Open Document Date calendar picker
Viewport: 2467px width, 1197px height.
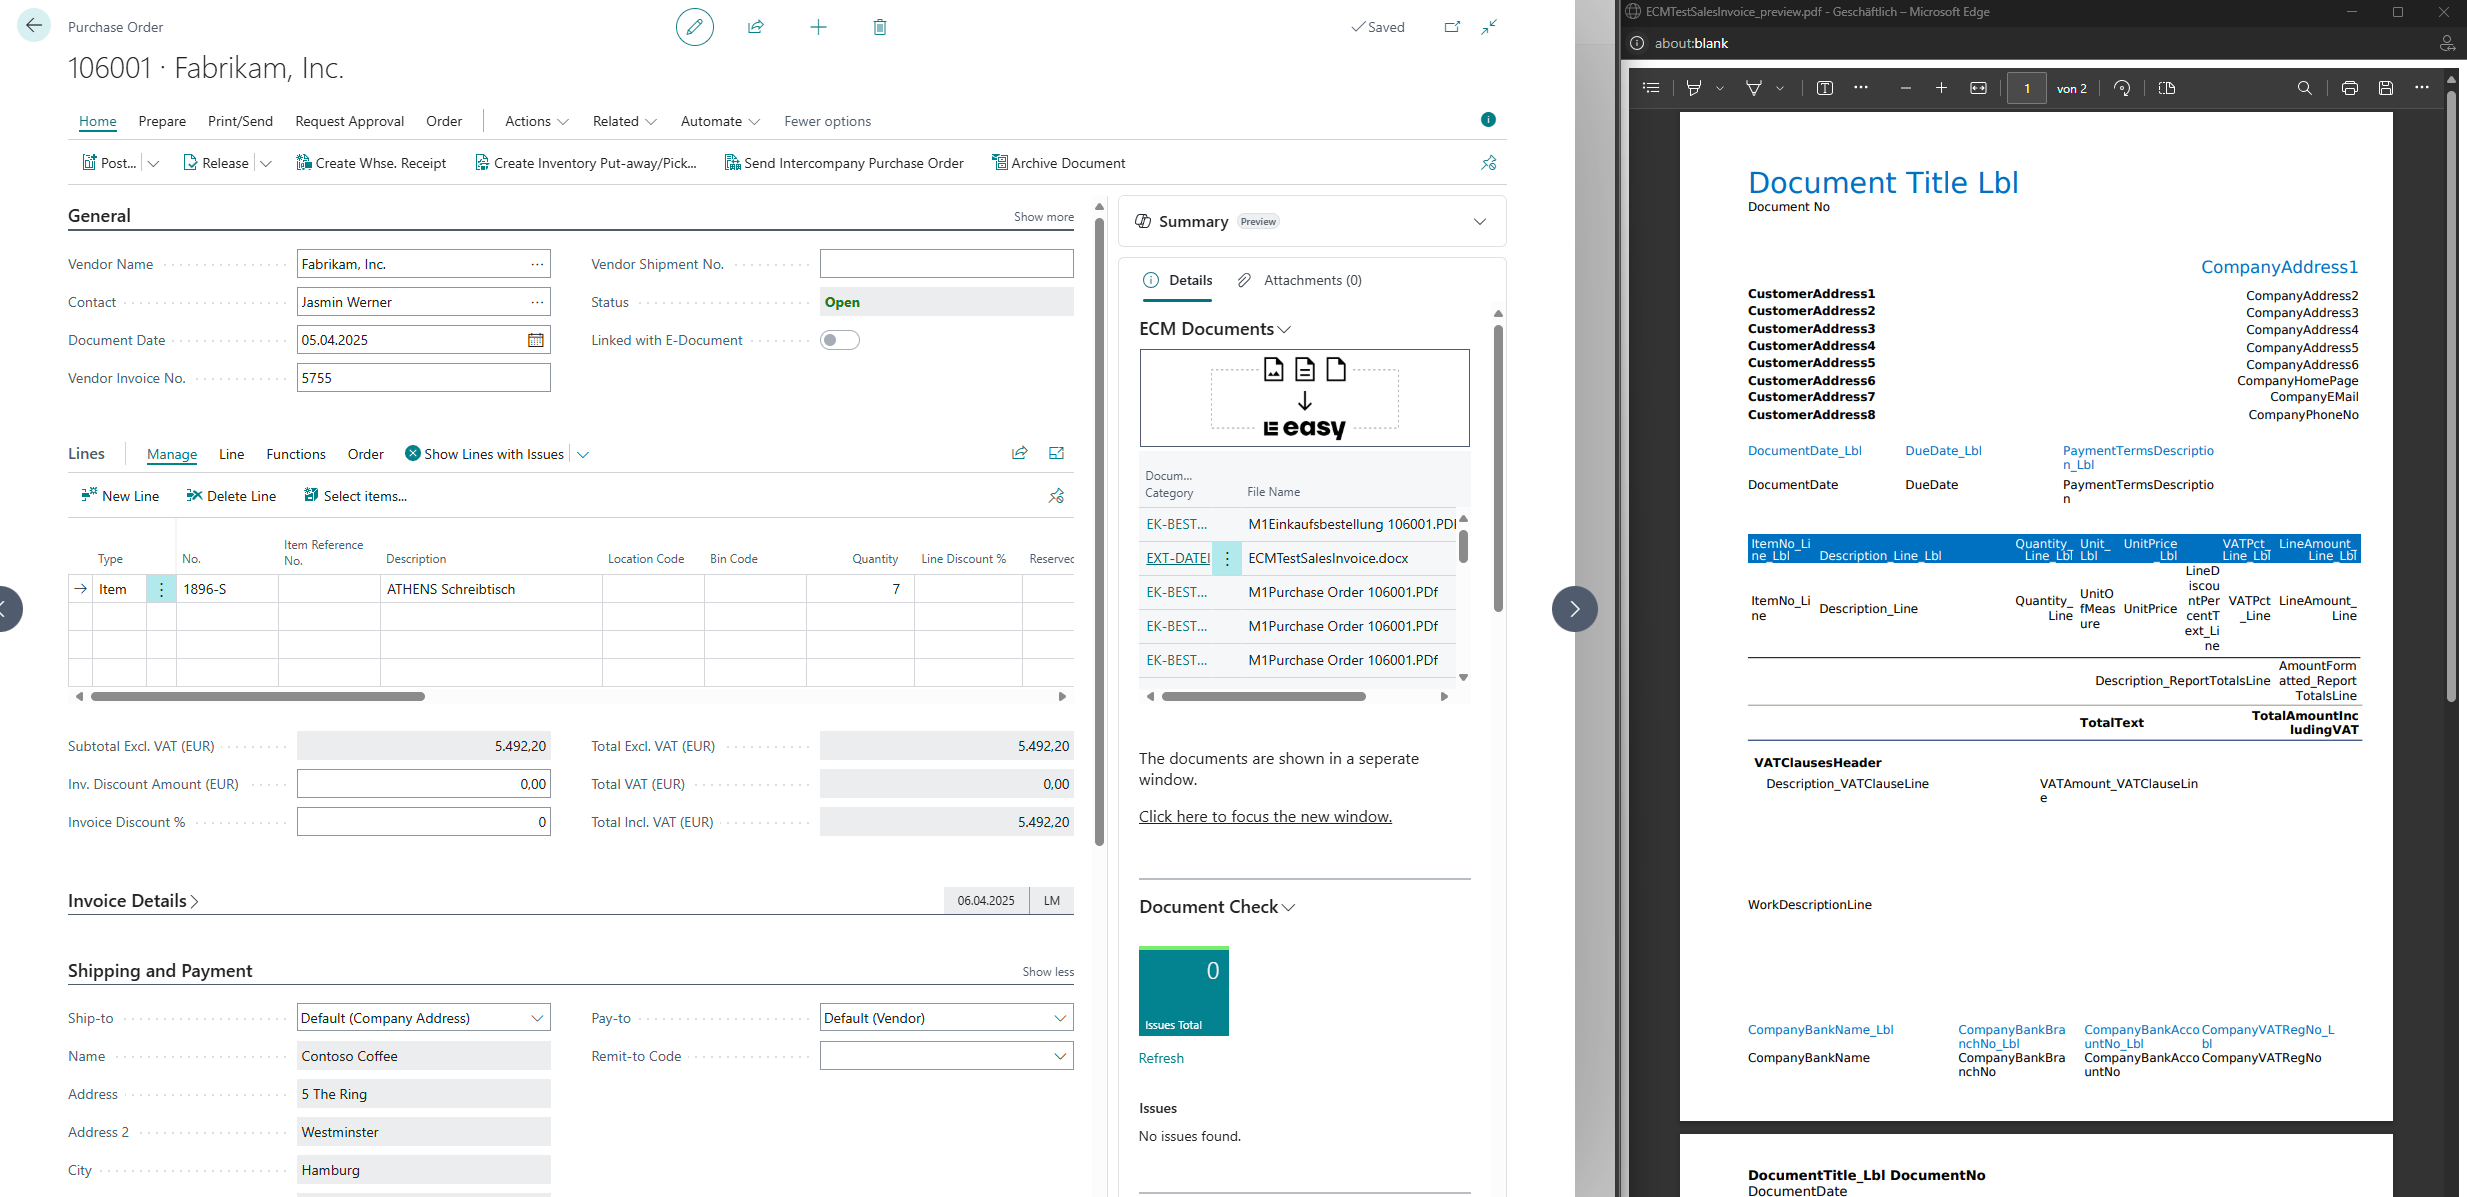536,340
